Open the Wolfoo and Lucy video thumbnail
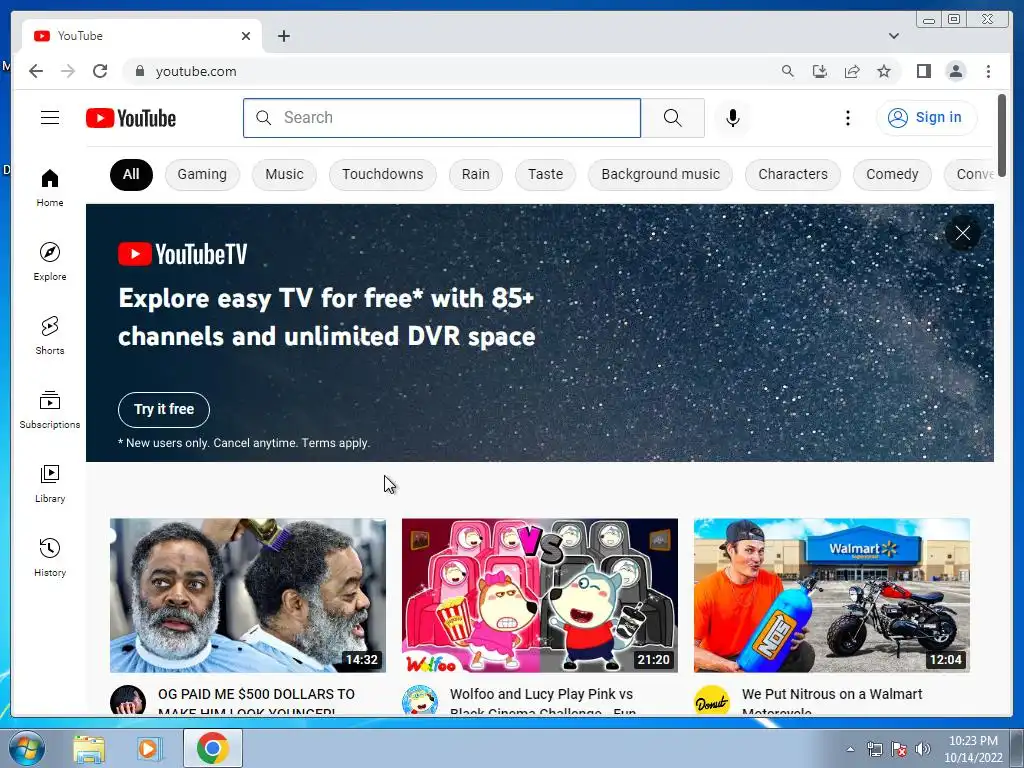Viewport: 1024px width, 768px height. point(539,595)
